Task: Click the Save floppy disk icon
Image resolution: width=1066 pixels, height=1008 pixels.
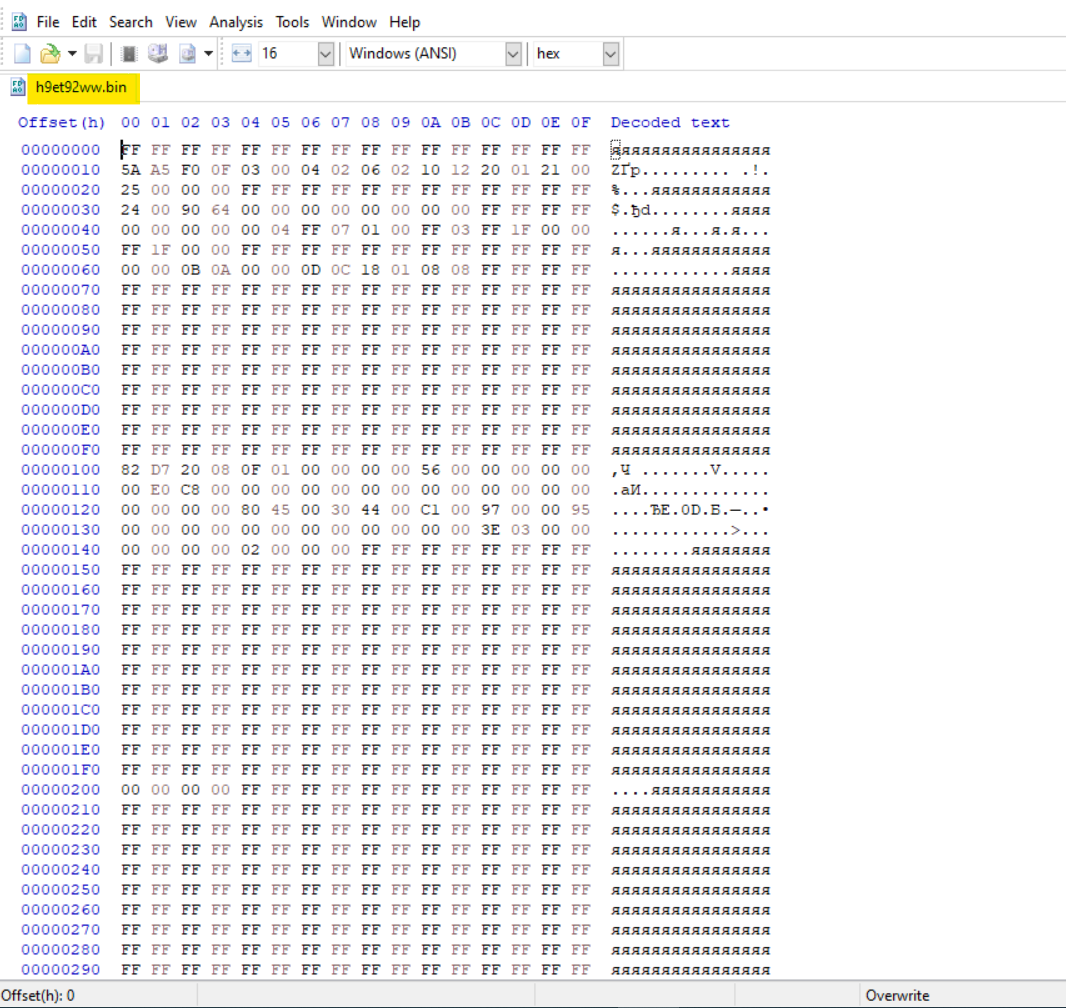Action: (93, 54)
